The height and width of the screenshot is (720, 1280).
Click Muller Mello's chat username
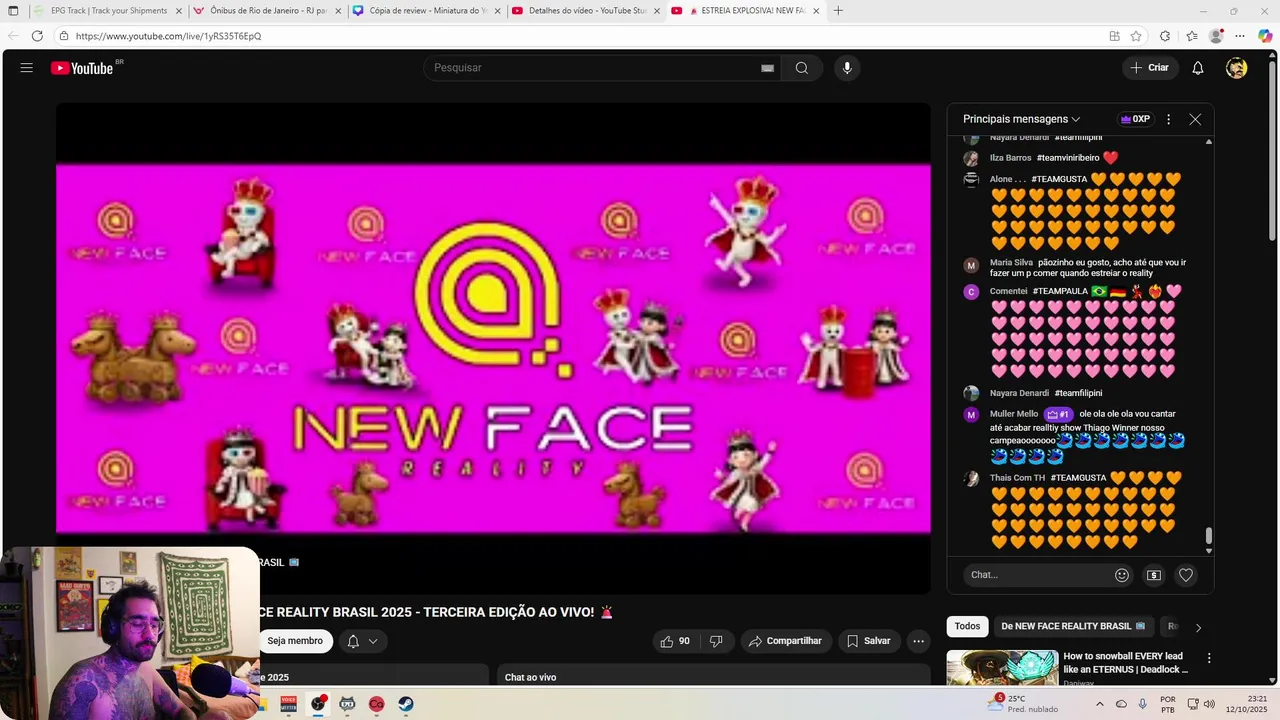(x=1014, y=414)
